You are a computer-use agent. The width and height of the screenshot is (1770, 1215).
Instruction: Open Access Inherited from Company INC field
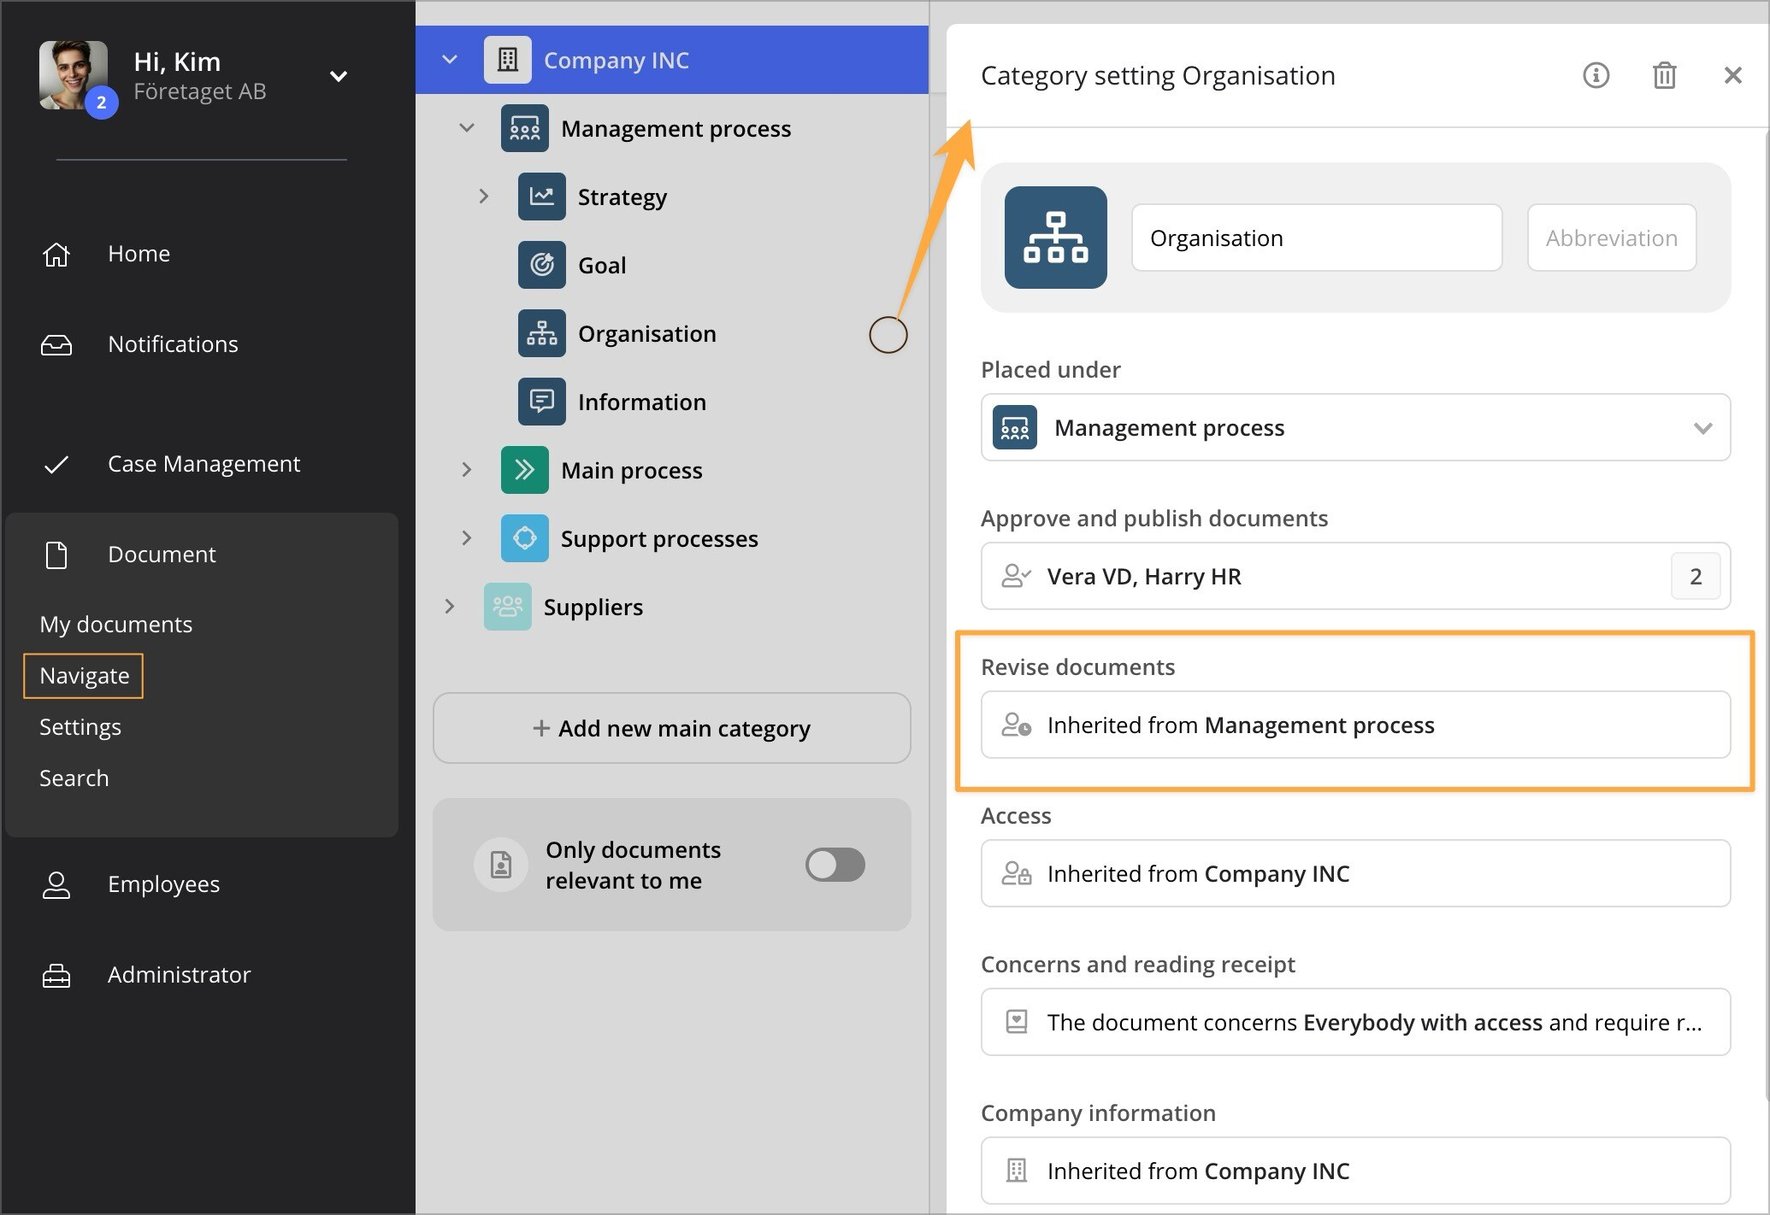(1355, 873)
